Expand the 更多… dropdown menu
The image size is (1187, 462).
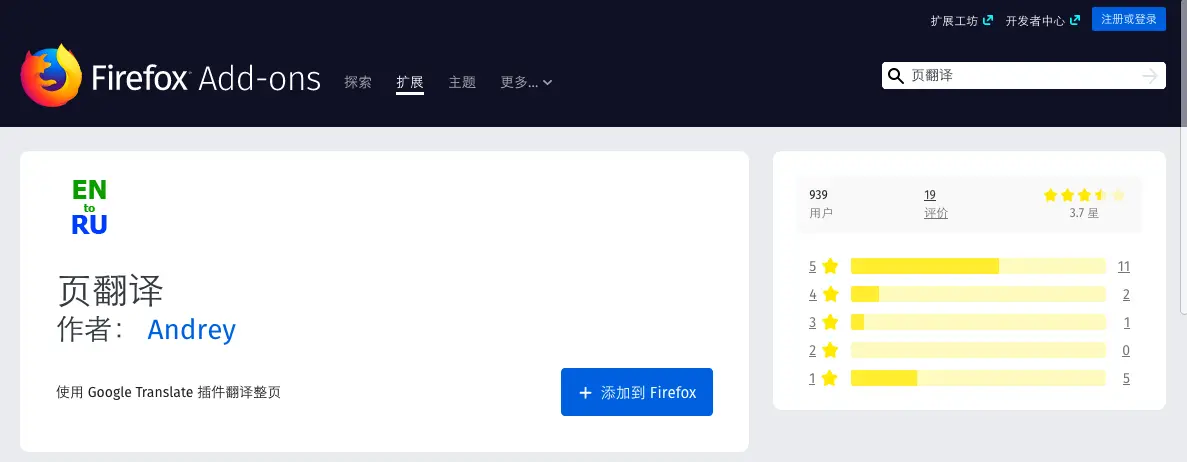[526, 82]
